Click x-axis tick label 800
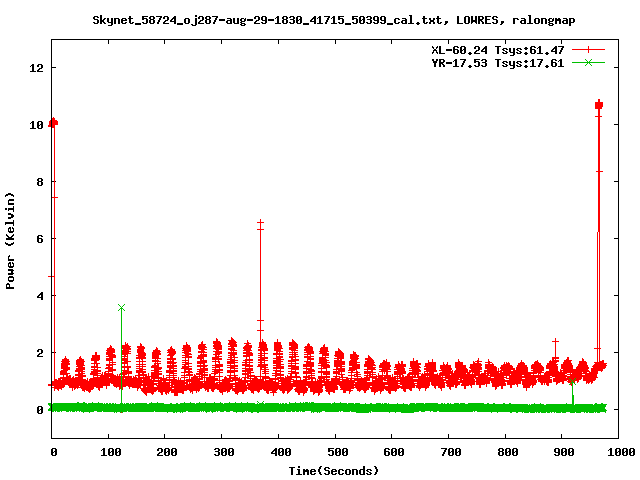The height and width of the screenshot is (480, 640). (507, 452)
